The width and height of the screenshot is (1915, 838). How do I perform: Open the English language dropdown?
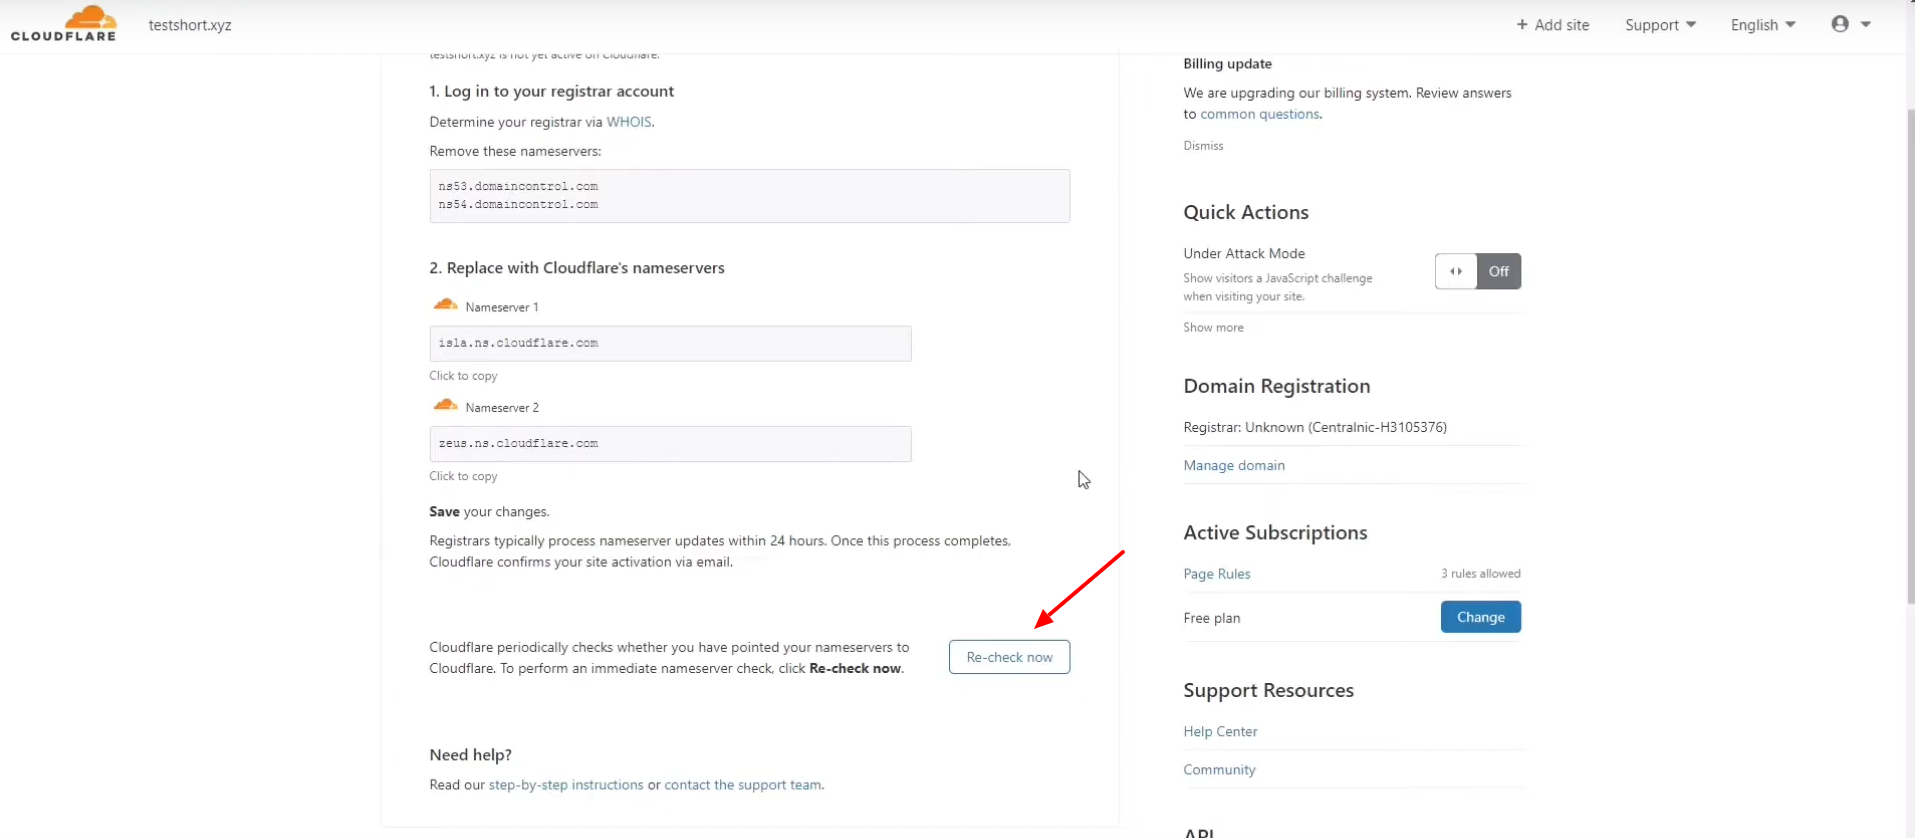[1763, 25]
